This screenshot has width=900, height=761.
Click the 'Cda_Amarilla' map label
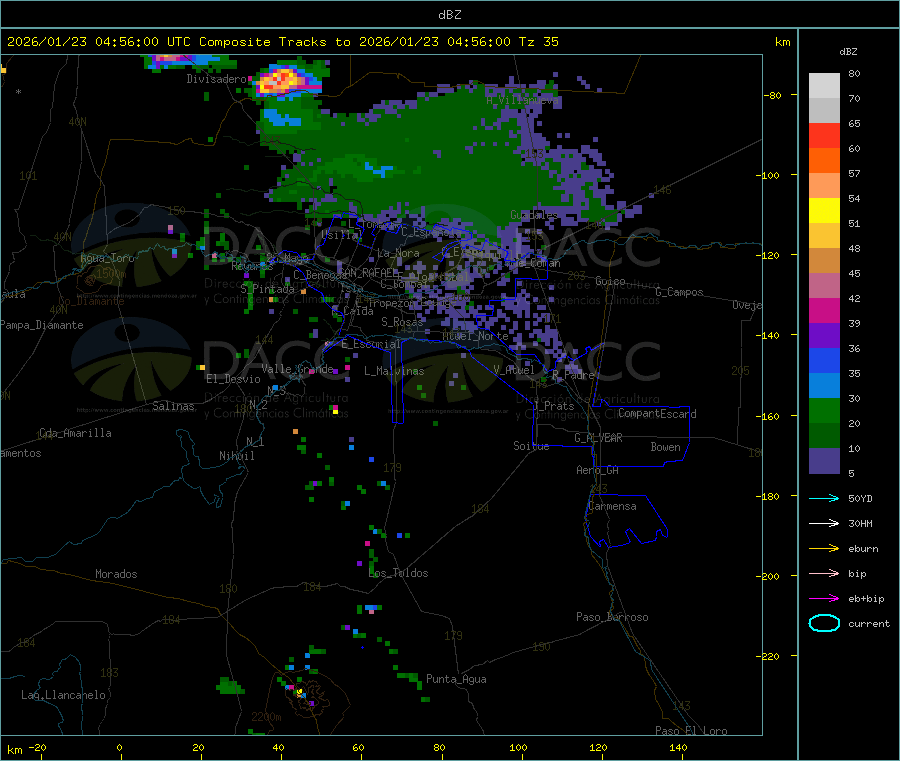[75, 433]
